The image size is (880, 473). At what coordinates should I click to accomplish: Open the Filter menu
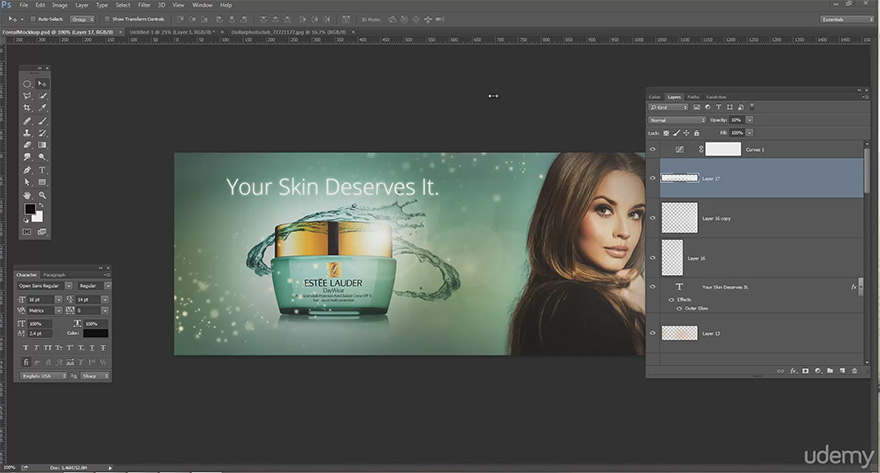(144, 5)
